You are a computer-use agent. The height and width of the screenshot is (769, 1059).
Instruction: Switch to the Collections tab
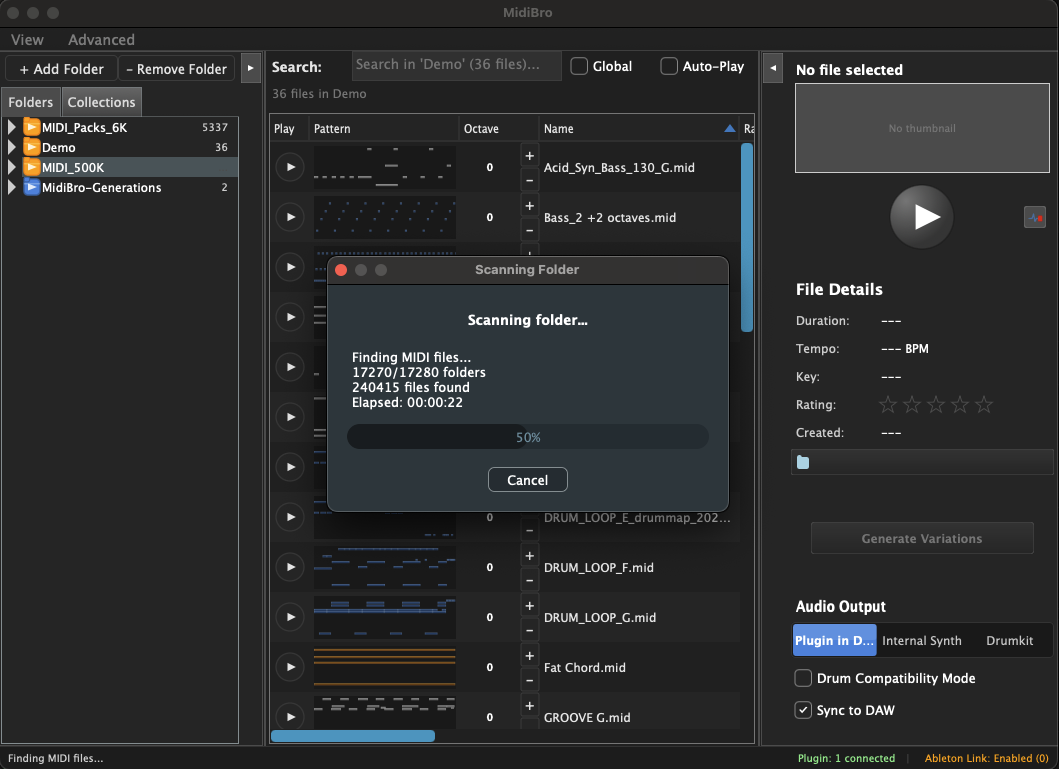coord(101,102)
